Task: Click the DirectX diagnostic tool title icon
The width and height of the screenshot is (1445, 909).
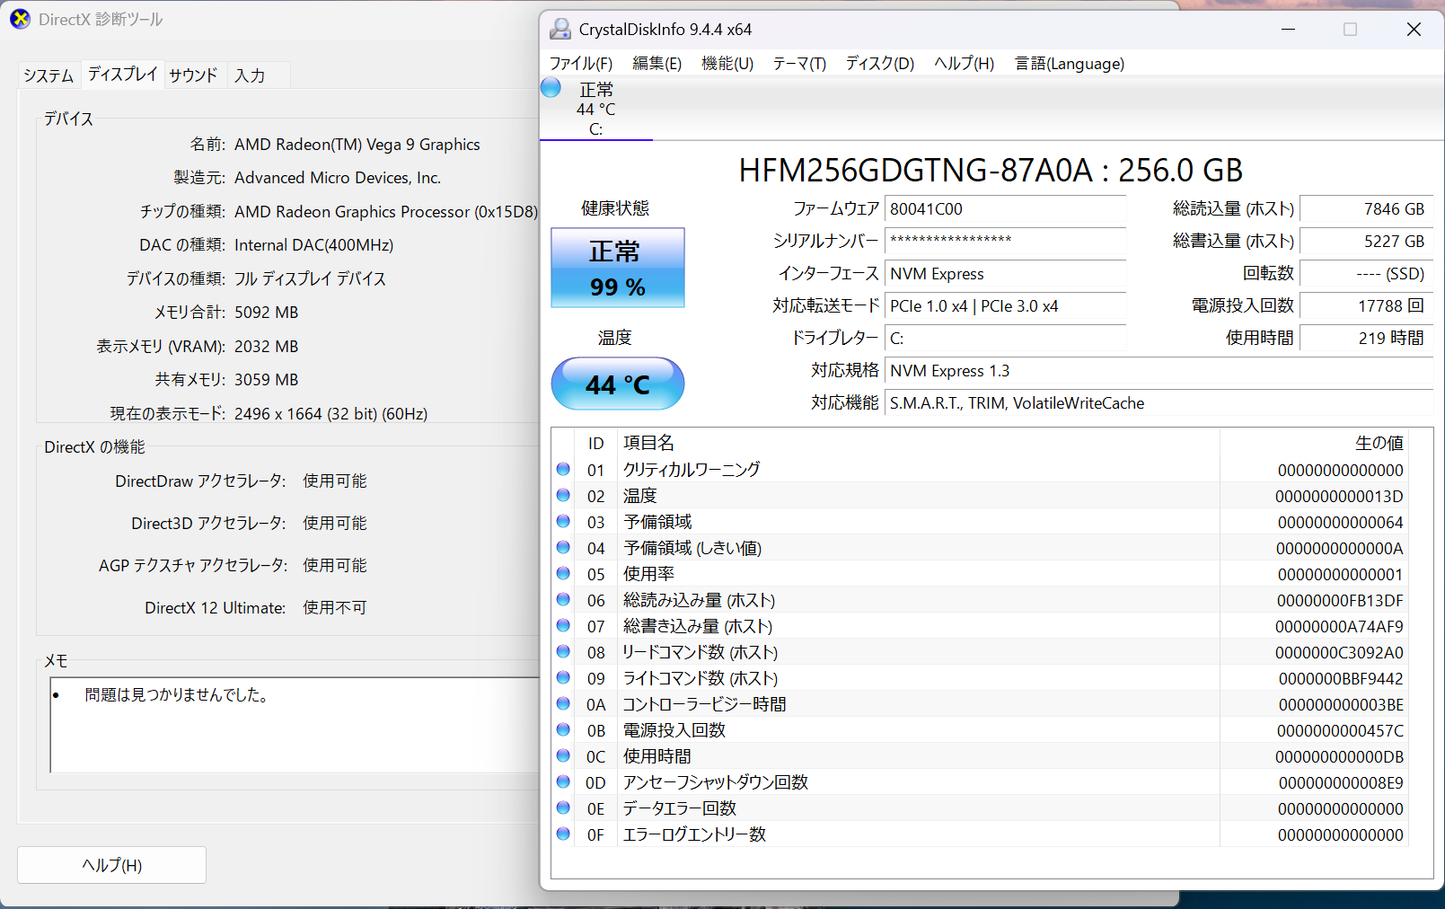Action: 20,19
